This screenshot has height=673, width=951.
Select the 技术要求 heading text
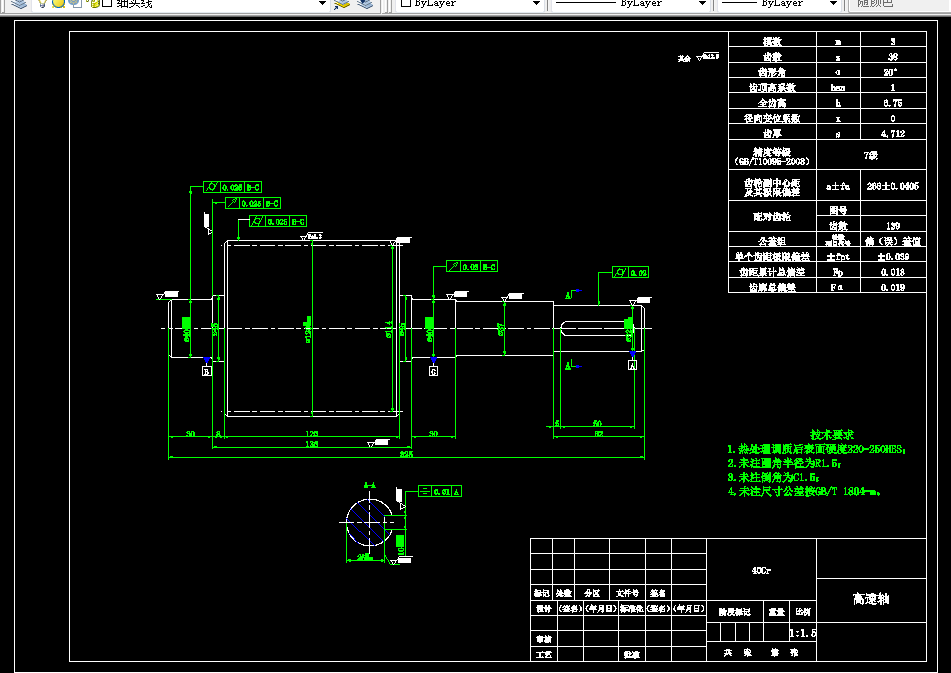tap(832, 435)
